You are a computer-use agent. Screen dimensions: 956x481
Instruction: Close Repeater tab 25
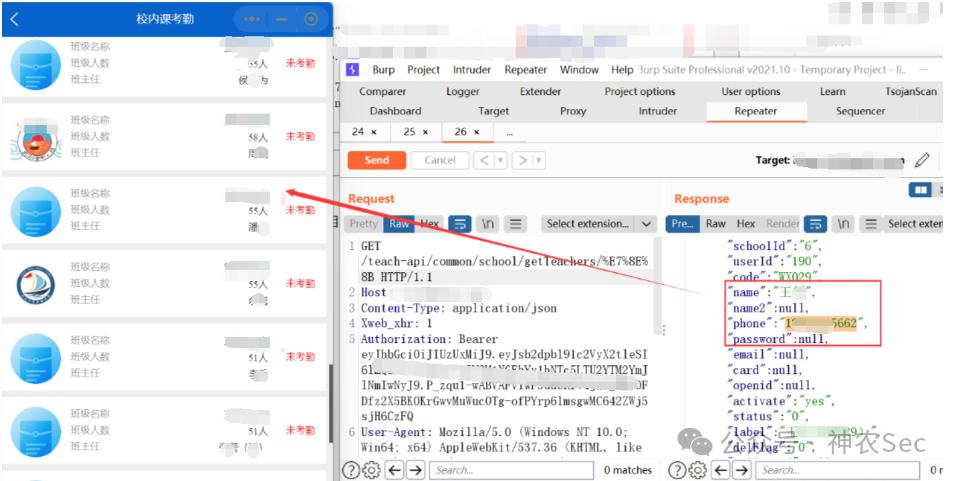point(425,132)
